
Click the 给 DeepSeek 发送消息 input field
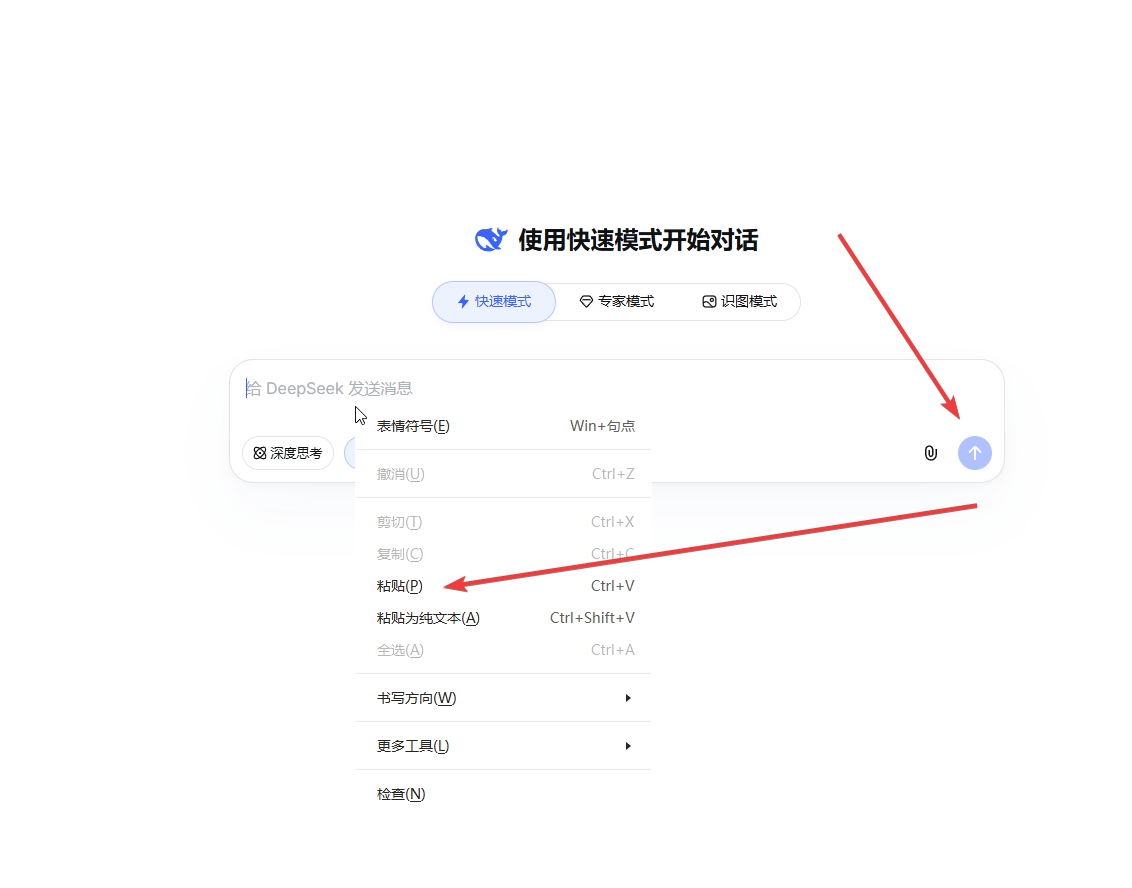pos(617,388)
